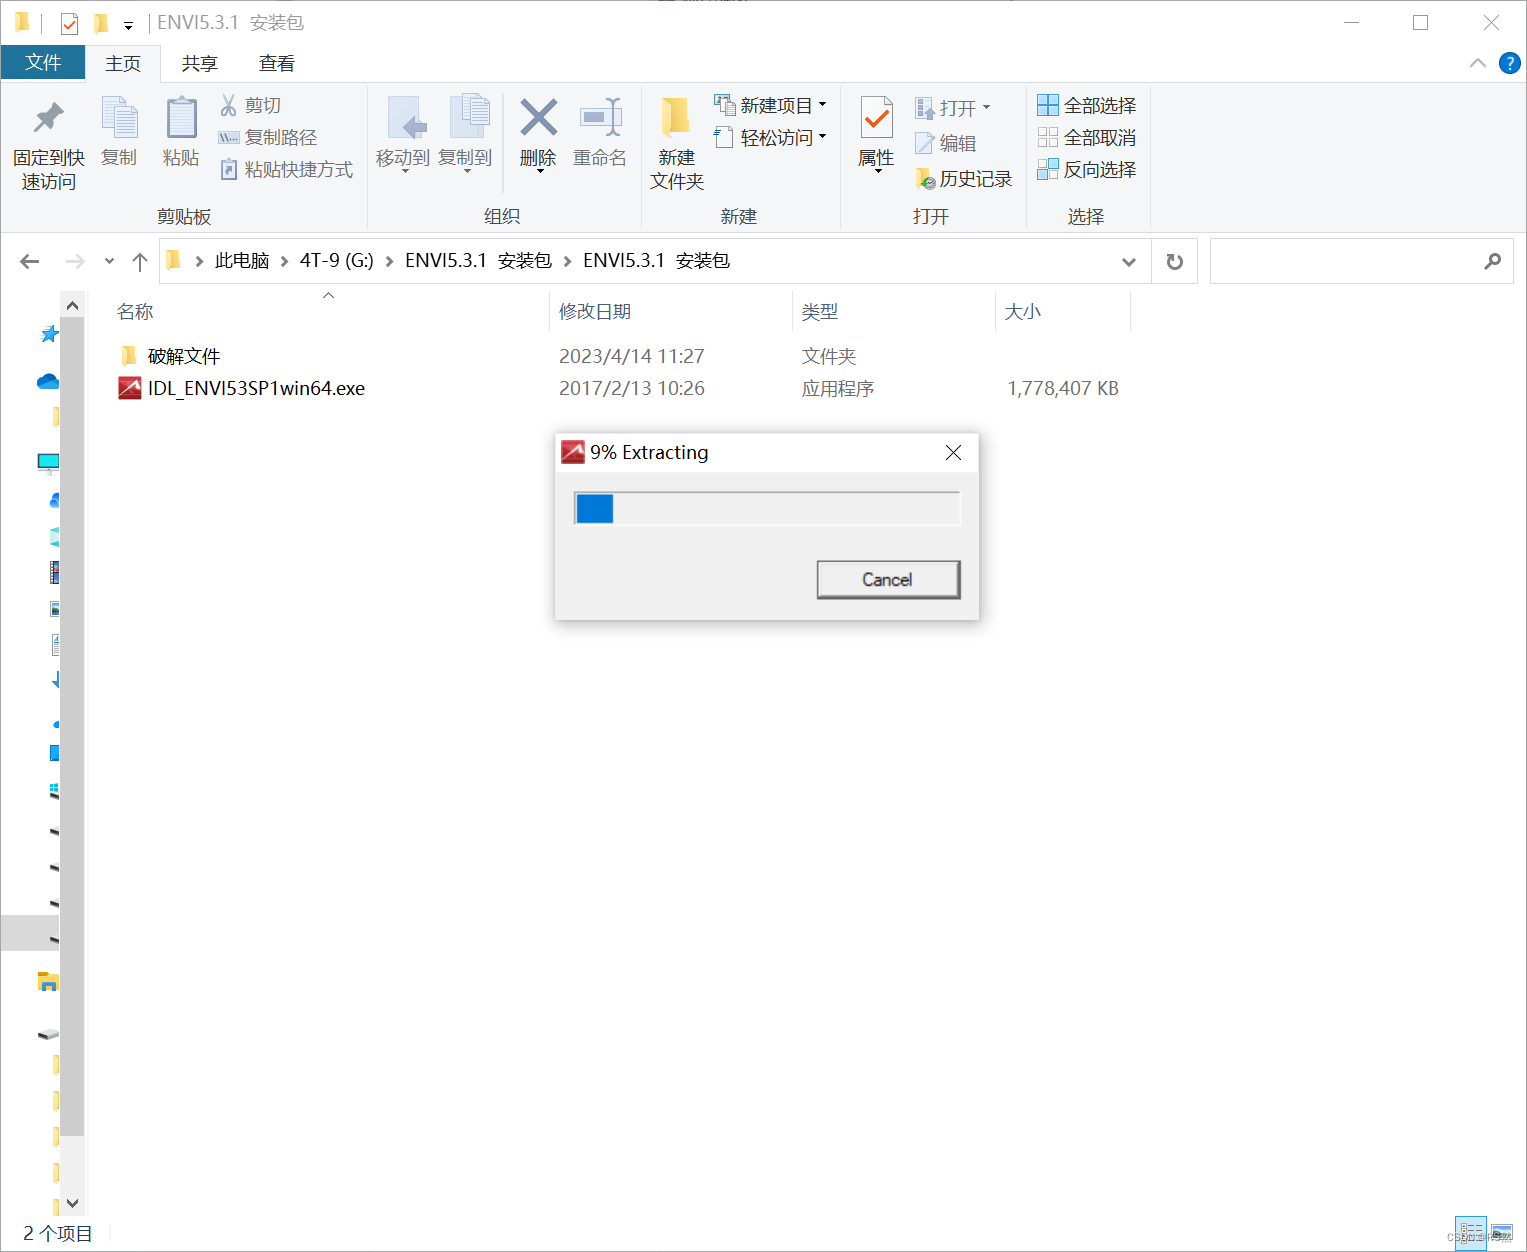The width and height of the screenshot is (1527, 1252).
Task: Open Move to (移动到) menu
Action: (403, 133)
